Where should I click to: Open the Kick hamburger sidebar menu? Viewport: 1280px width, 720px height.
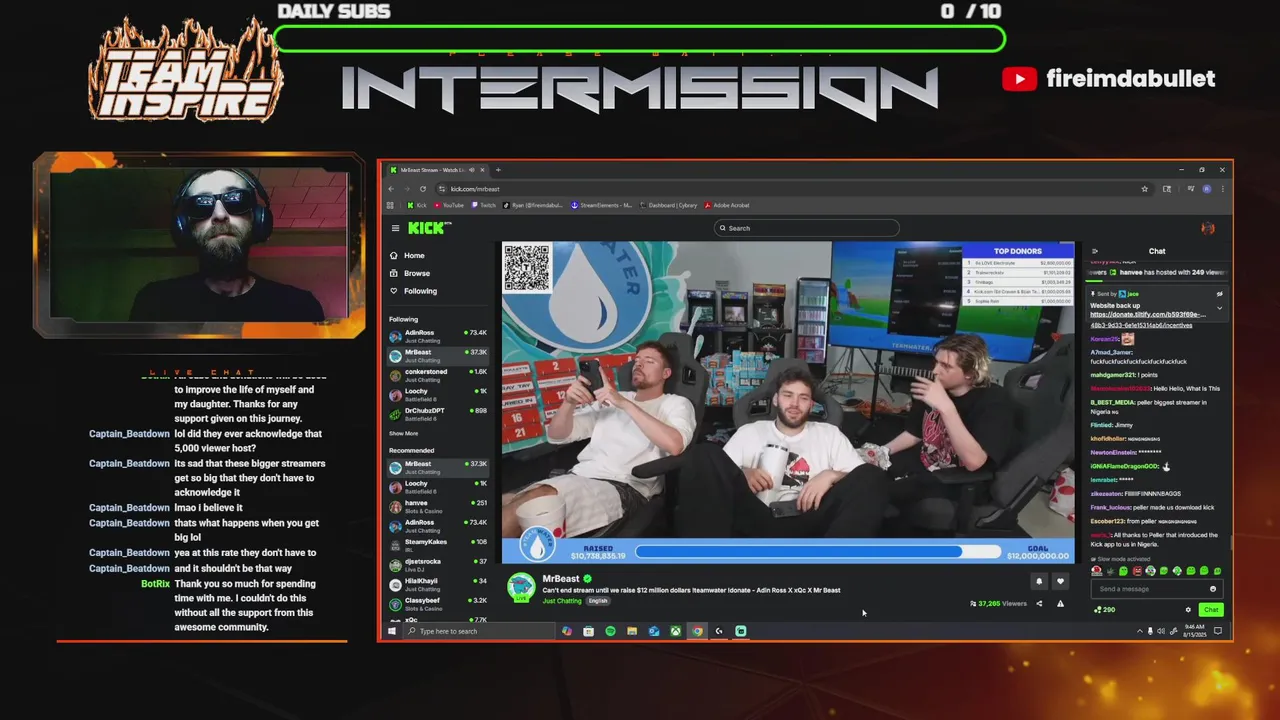tap(395, 228)
